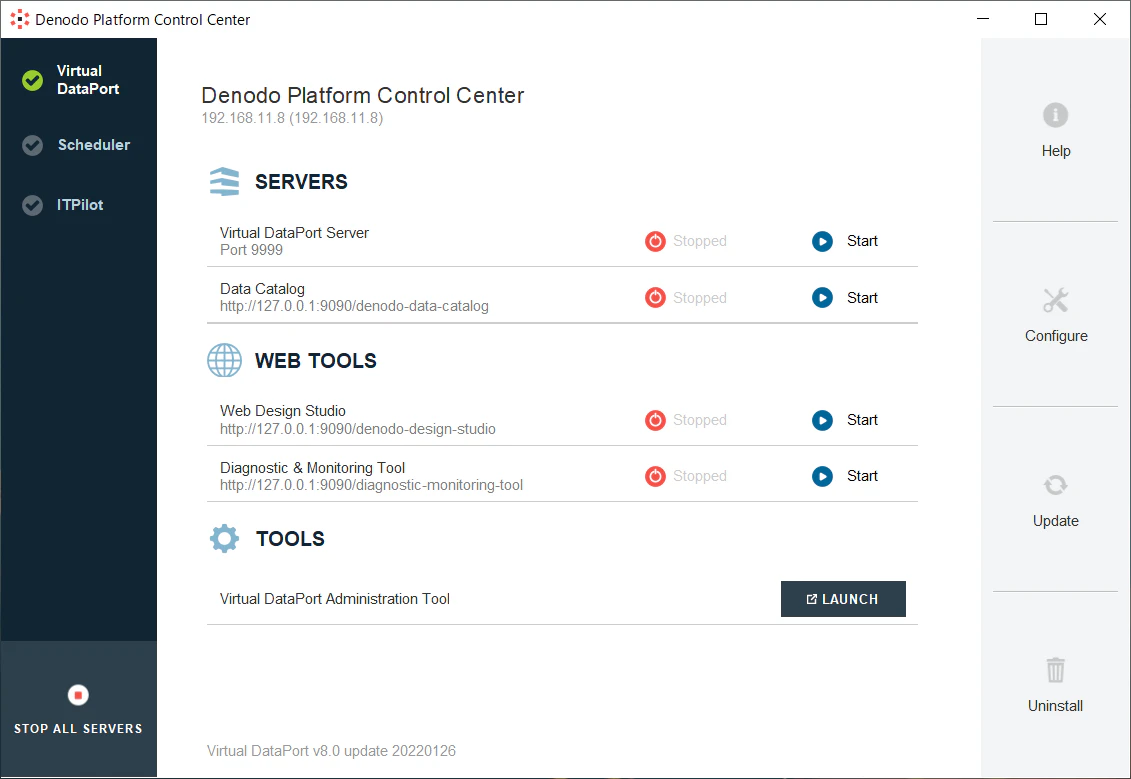
Task: Click Stop All Servers red icon
Action: click(78, 695)
